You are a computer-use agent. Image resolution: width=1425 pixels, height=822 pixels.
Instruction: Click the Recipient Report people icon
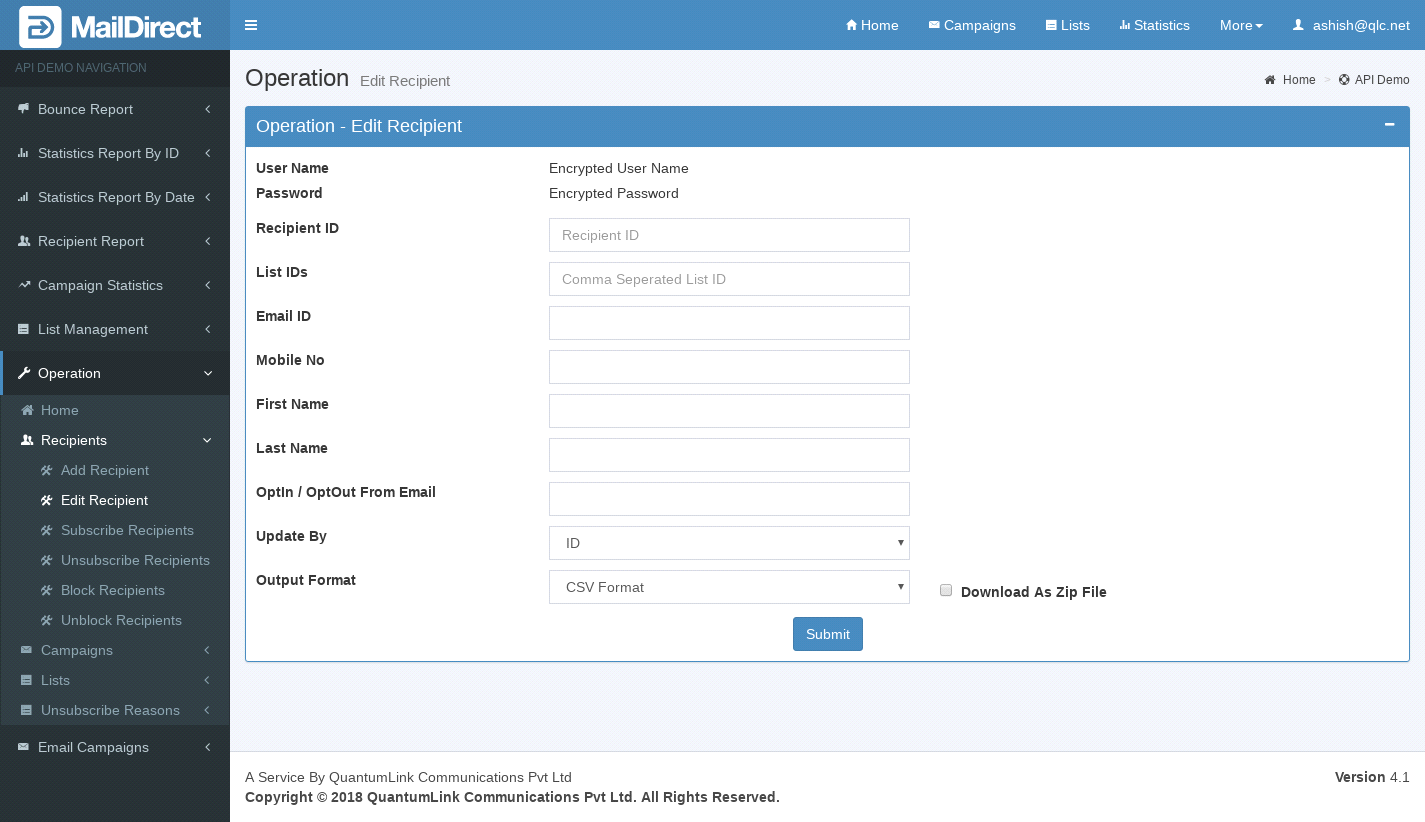click(23, 241)
